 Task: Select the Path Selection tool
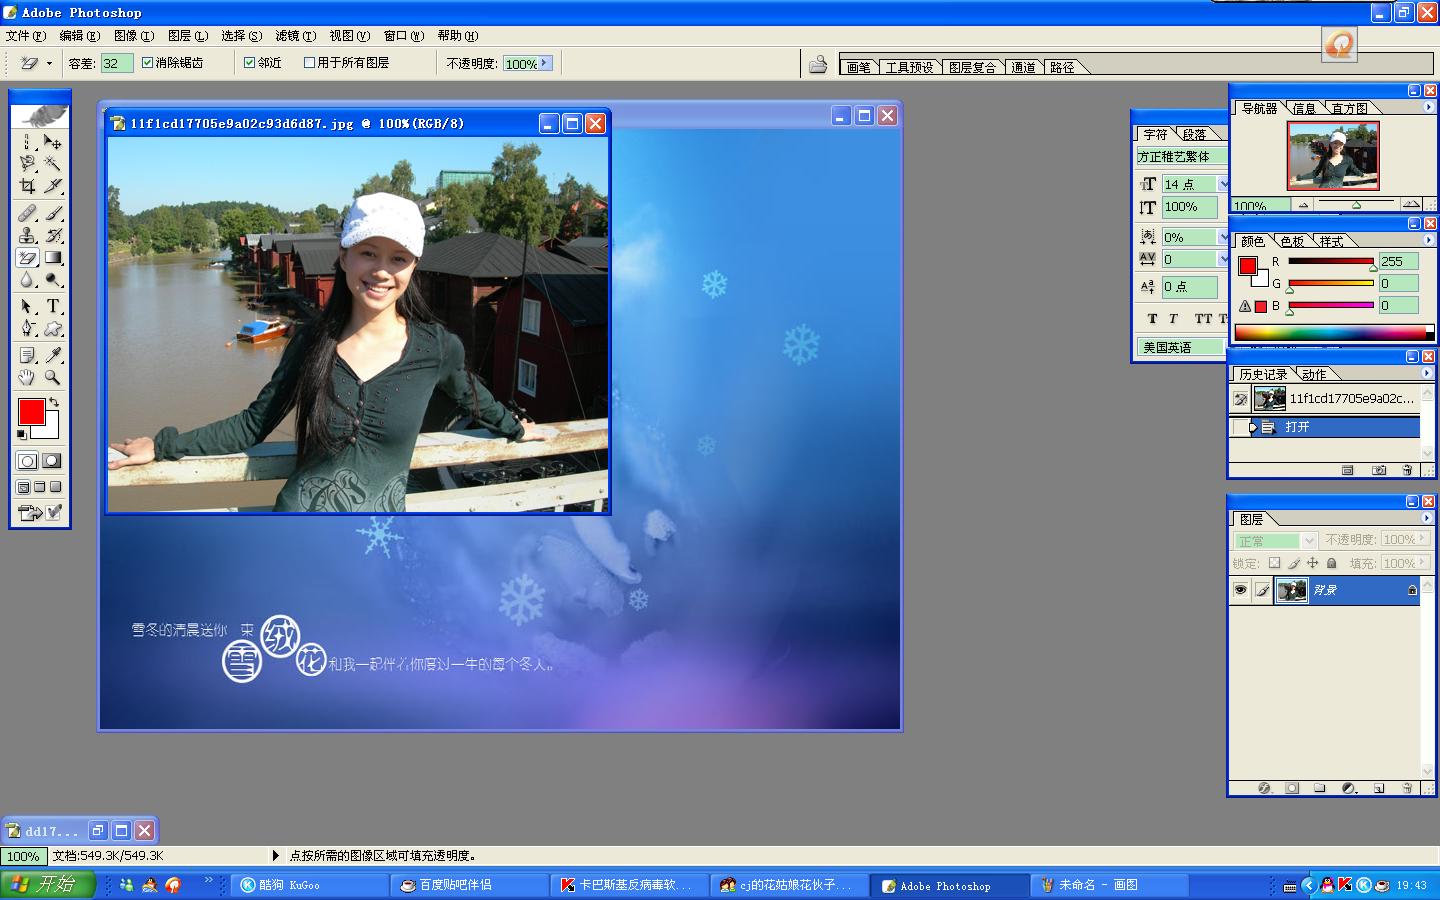tap(27, 306)
